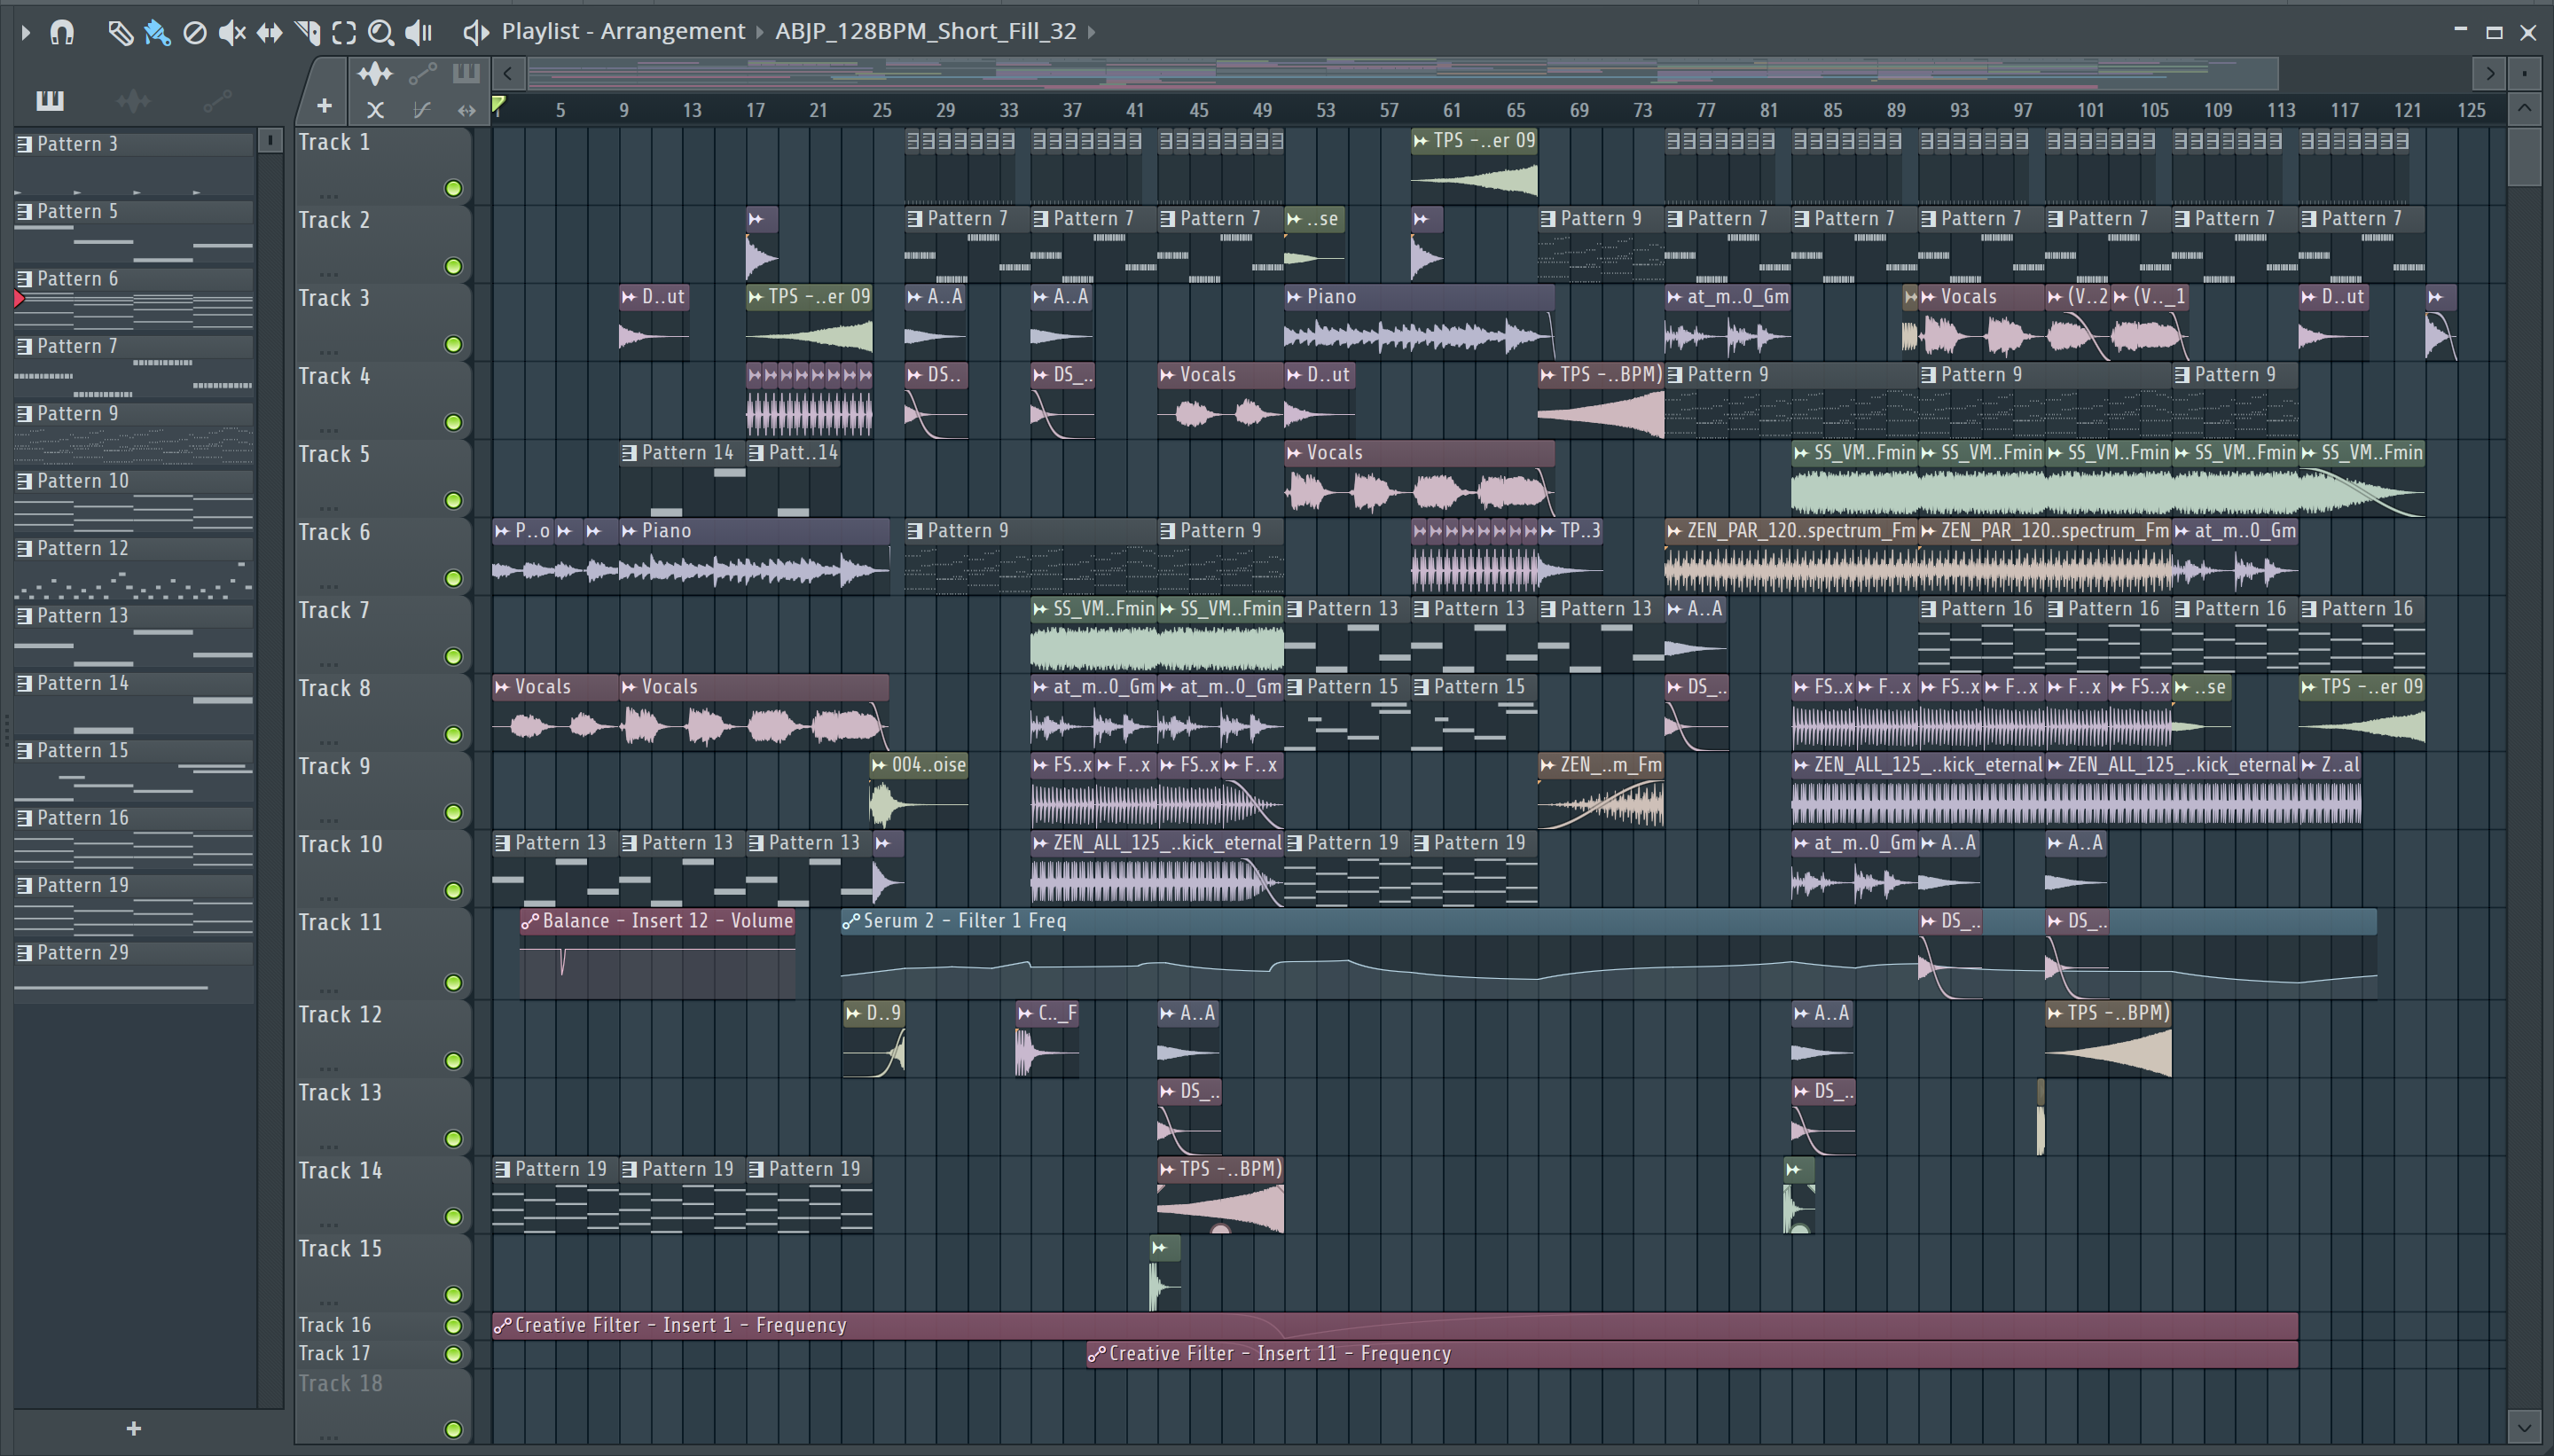Click the dot button after timeline scroll
Image resolution: width=2554 pixels, height=1456 pixels.
click(x=2524, y=73)
